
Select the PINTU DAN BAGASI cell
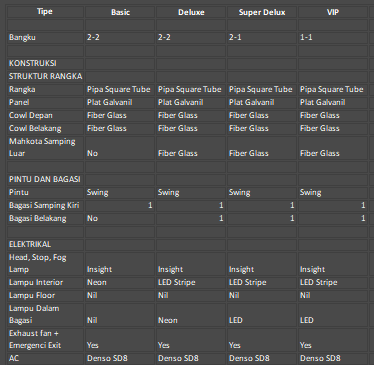(x=45, y=179)
